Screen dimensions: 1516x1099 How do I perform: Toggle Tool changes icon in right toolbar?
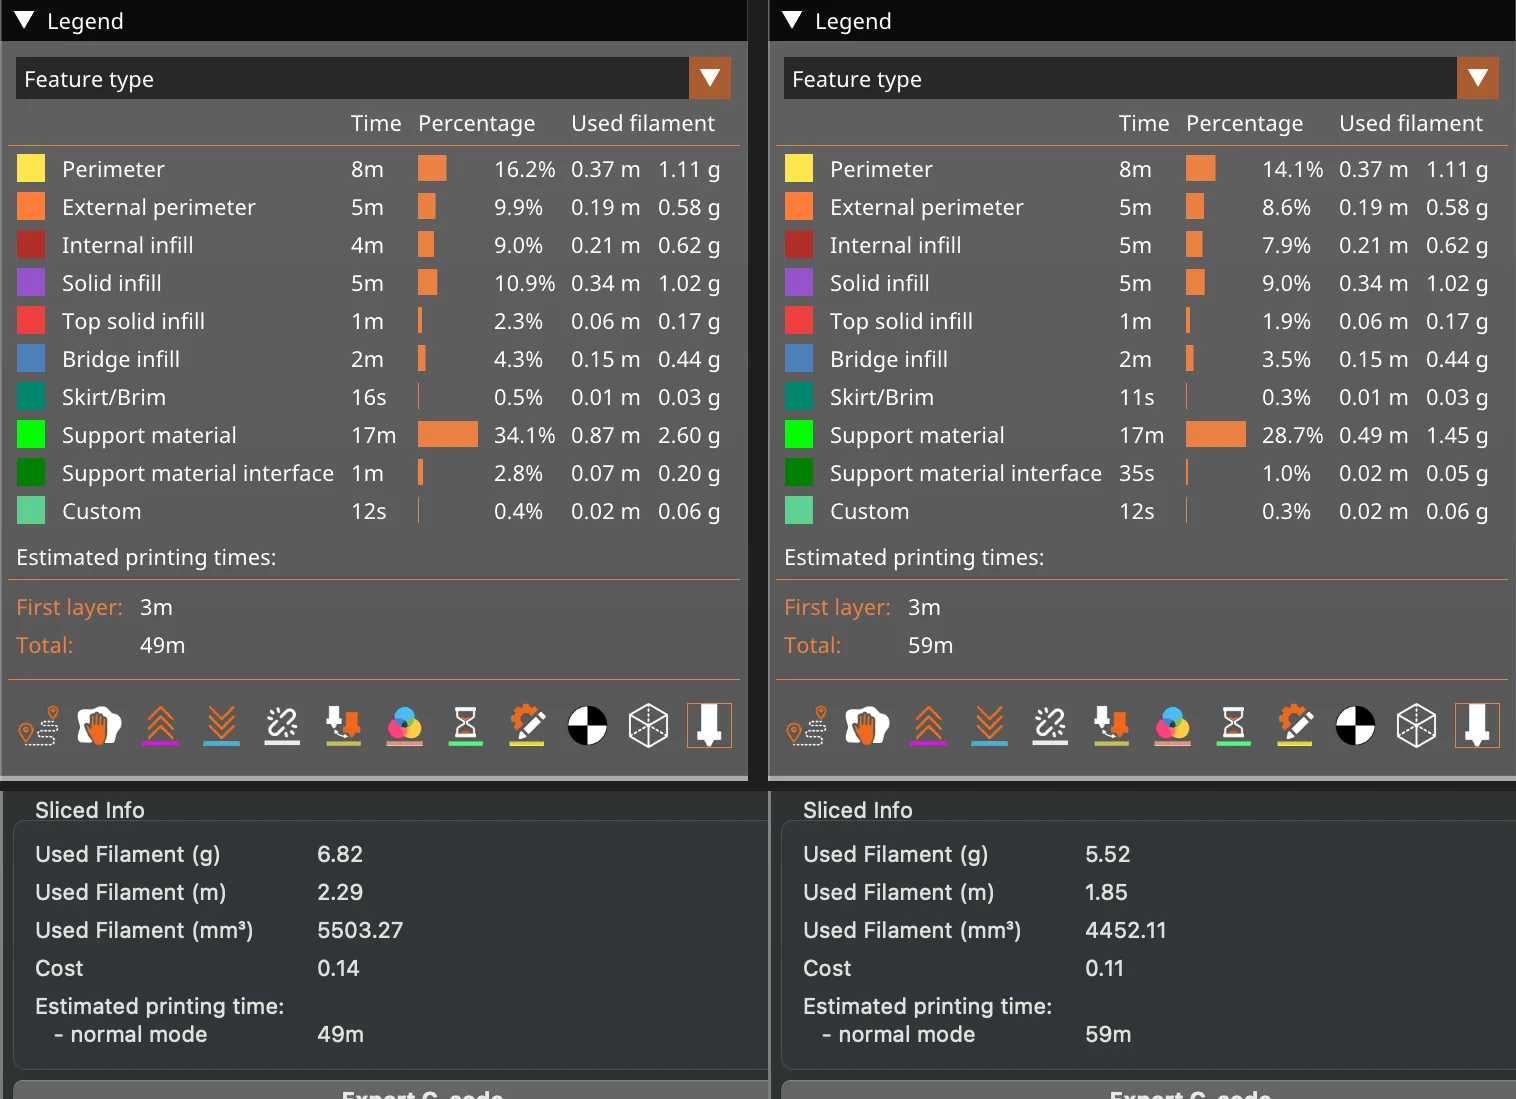click(x=1111, y=726)
